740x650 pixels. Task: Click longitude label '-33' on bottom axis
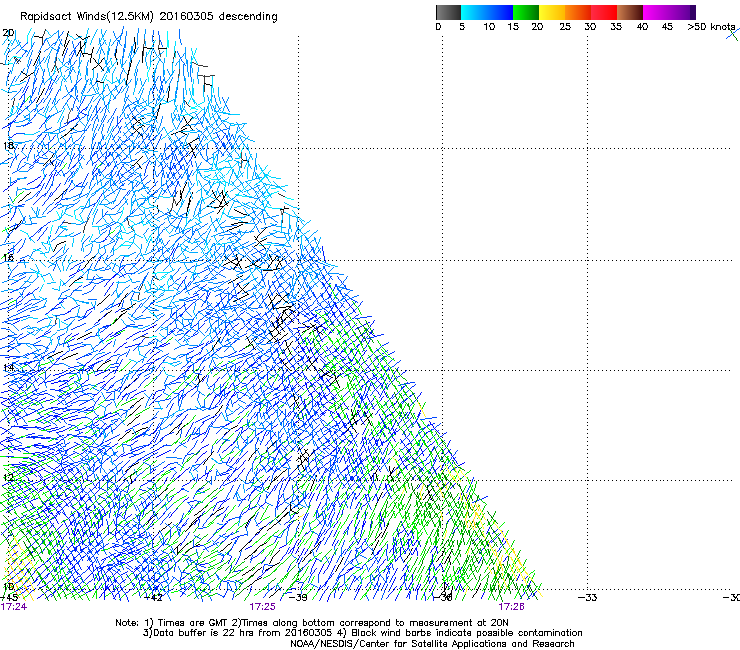[587, 598]
